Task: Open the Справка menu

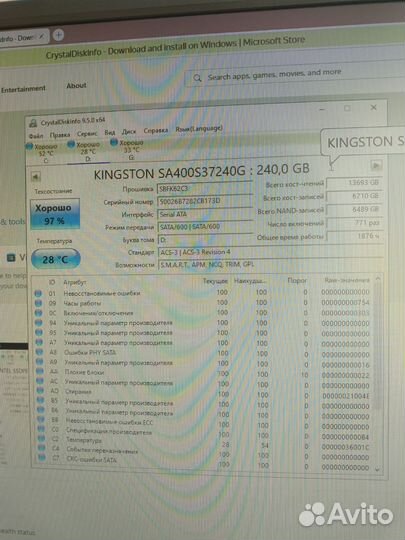Action: point(156,131)
